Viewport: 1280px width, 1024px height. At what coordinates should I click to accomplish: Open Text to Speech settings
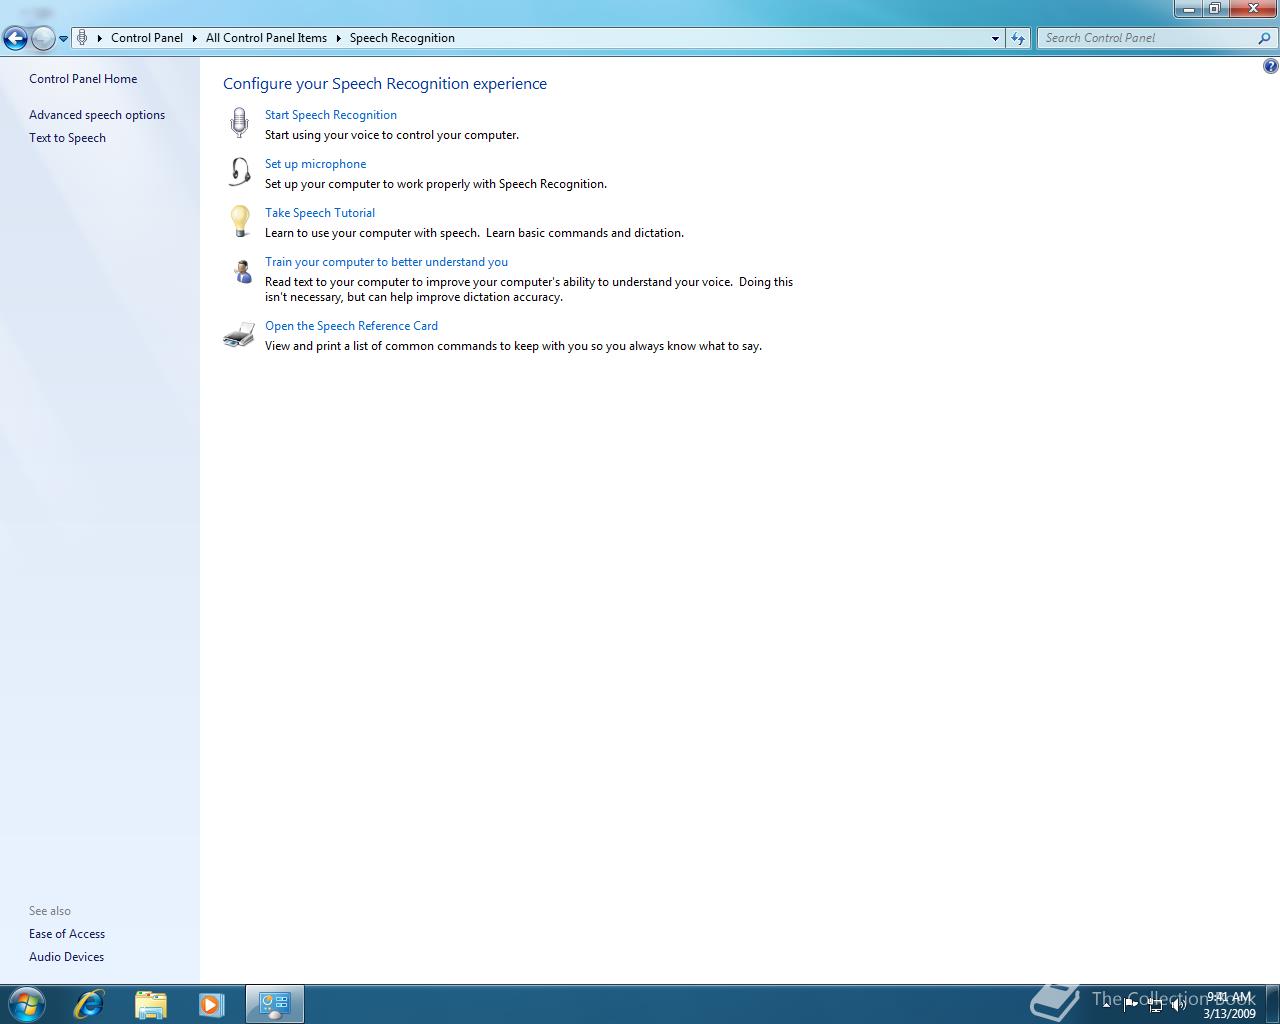(67, 138)
